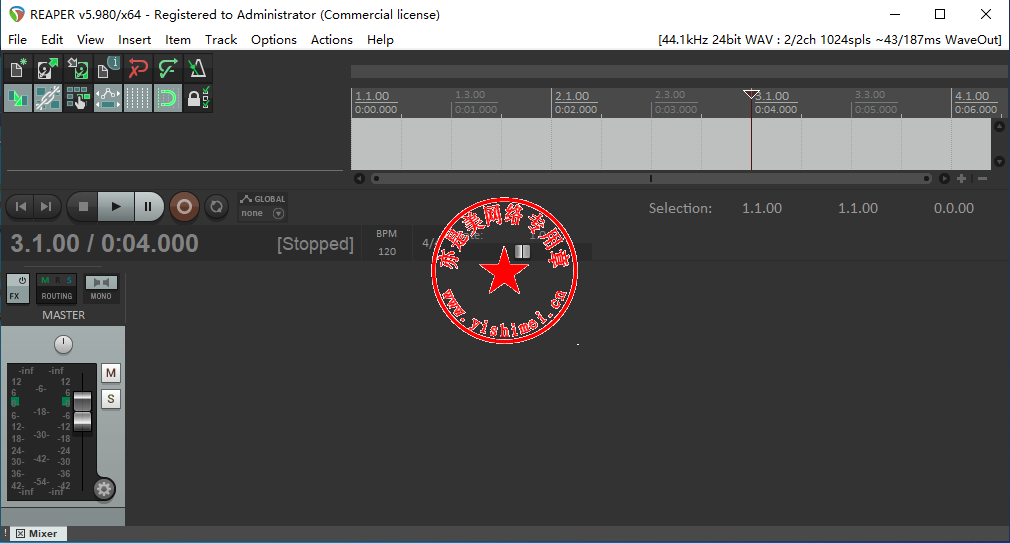
Task: Click the red Record button
Action: 184,207
